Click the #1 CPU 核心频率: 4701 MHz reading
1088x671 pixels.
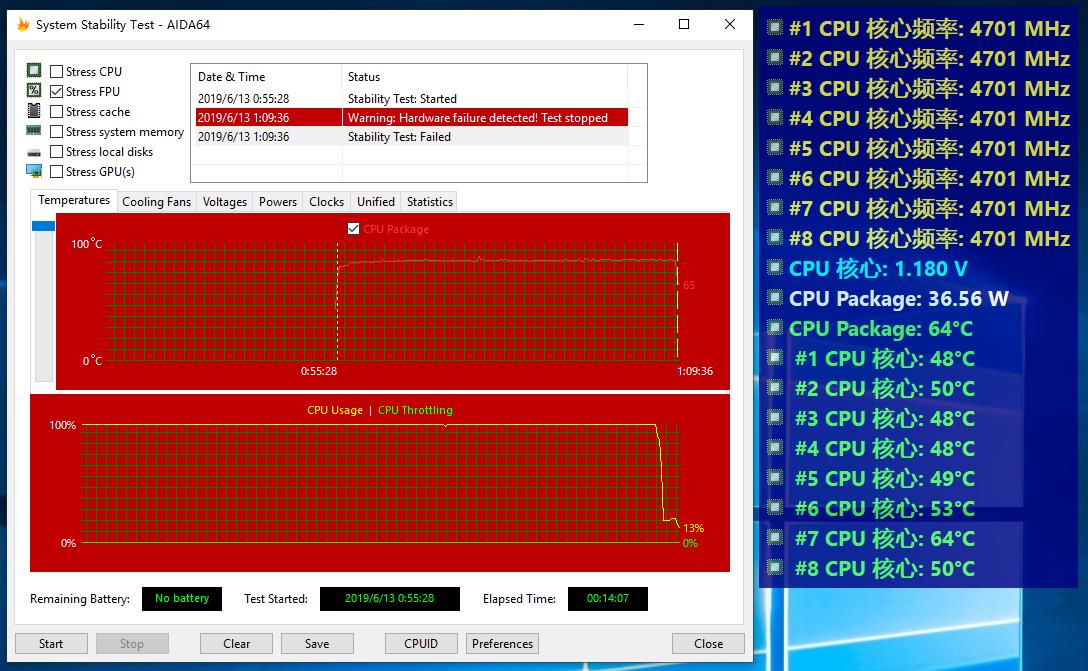(x=930, y=28)
